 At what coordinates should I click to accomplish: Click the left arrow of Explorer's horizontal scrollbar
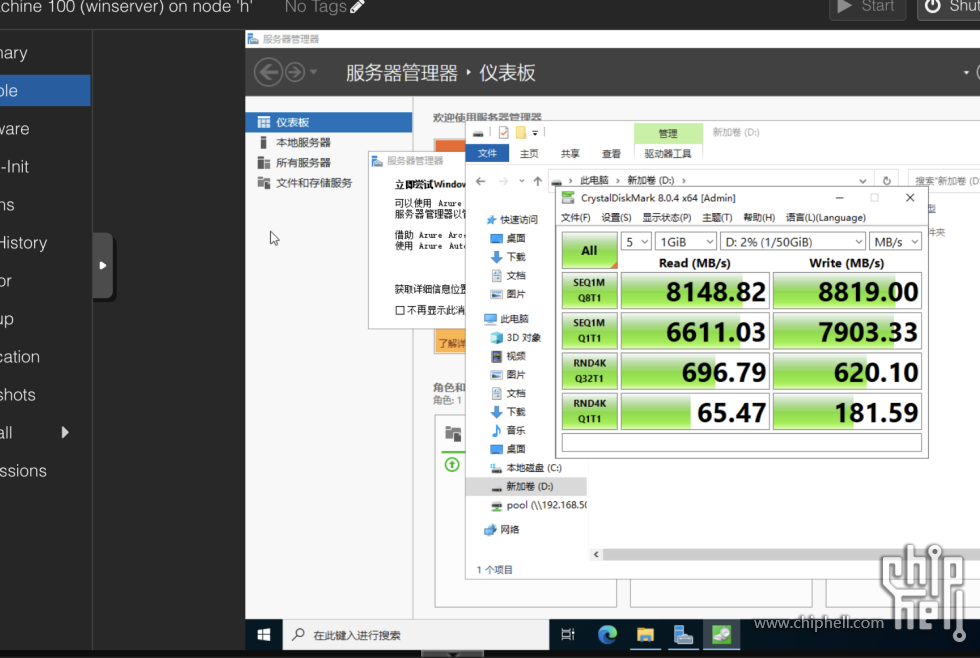pos(596,554)
